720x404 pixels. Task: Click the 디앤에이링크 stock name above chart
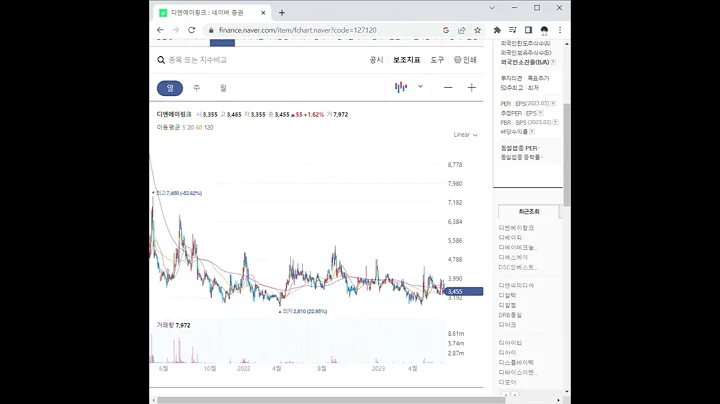(x=174, y=114)
